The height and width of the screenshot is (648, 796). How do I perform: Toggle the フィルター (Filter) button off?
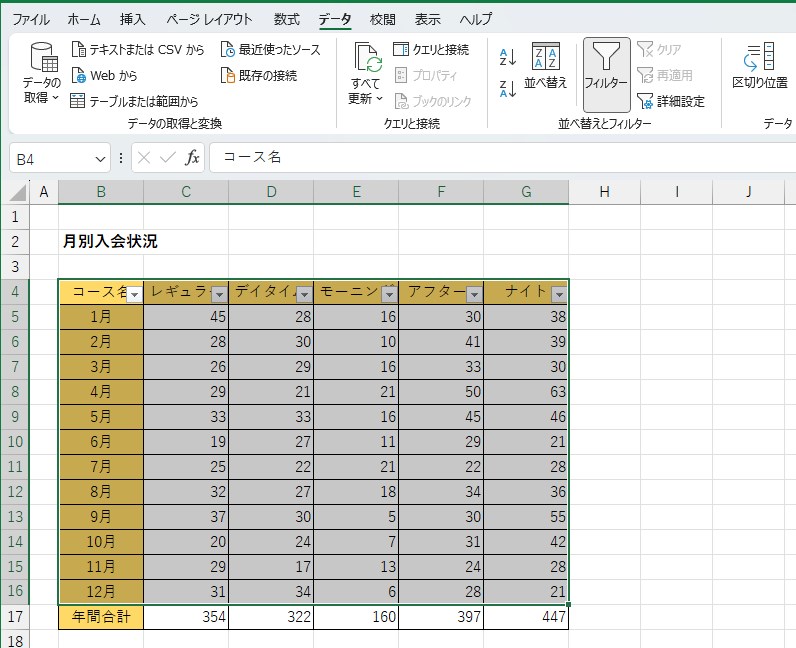[606, 68]
